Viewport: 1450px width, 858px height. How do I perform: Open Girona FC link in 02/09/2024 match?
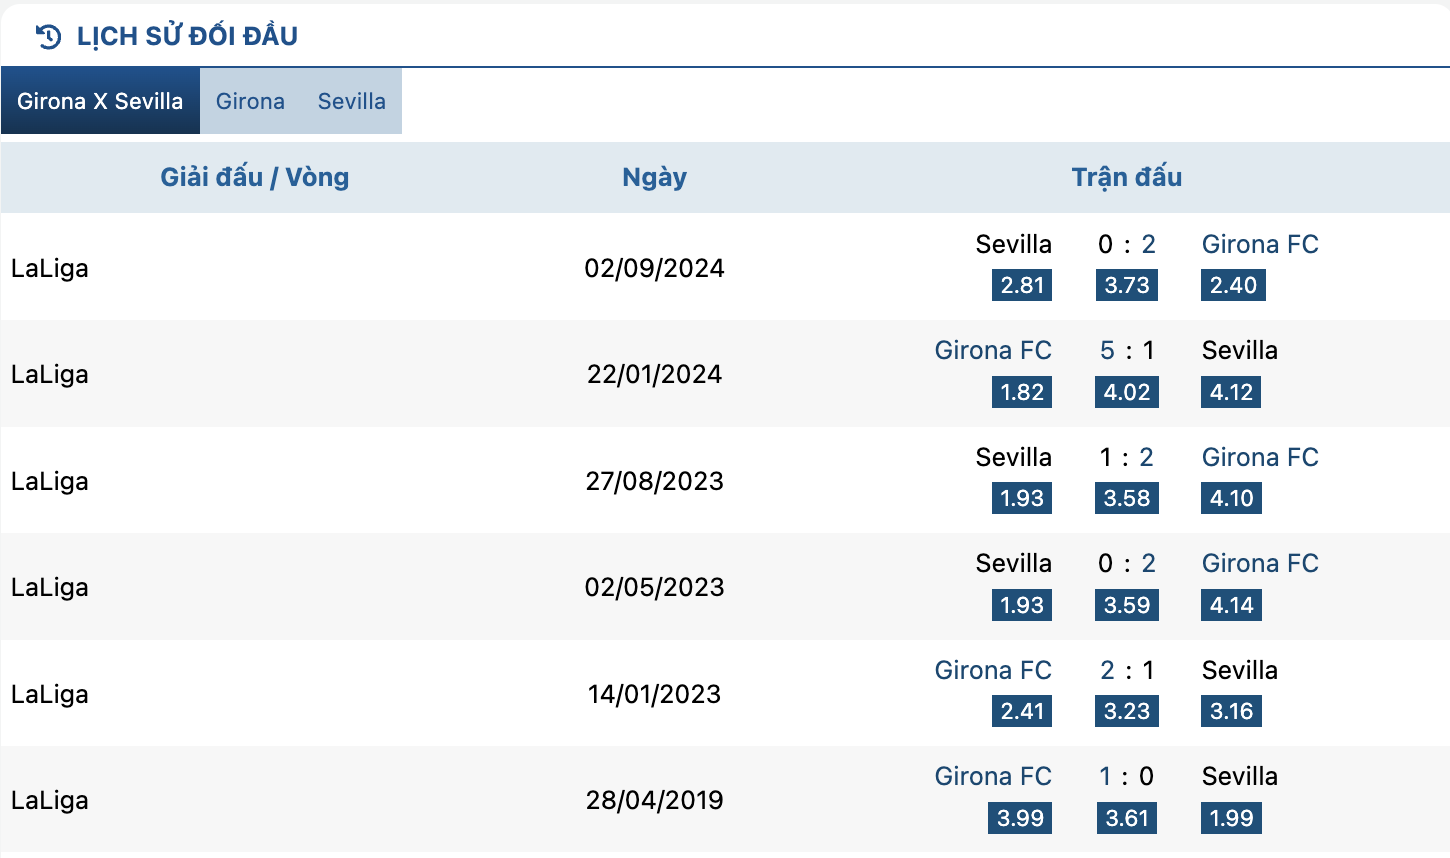point(1260,244)
